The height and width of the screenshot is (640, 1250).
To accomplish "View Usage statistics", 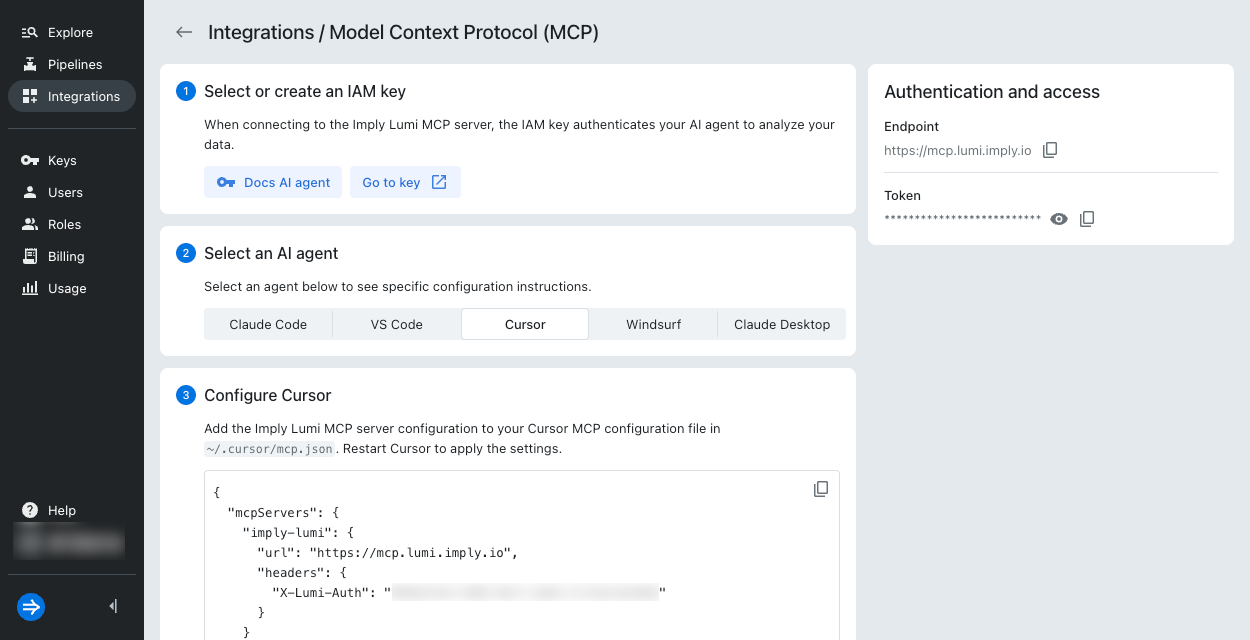I will coord(67,288).
